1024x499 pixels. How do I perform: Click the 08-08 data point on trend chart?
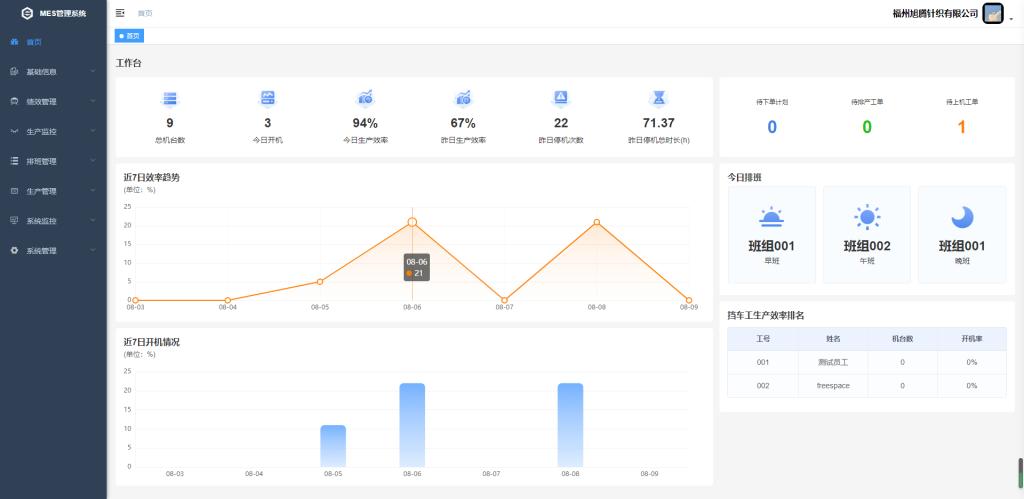click(x=597, y=222)
